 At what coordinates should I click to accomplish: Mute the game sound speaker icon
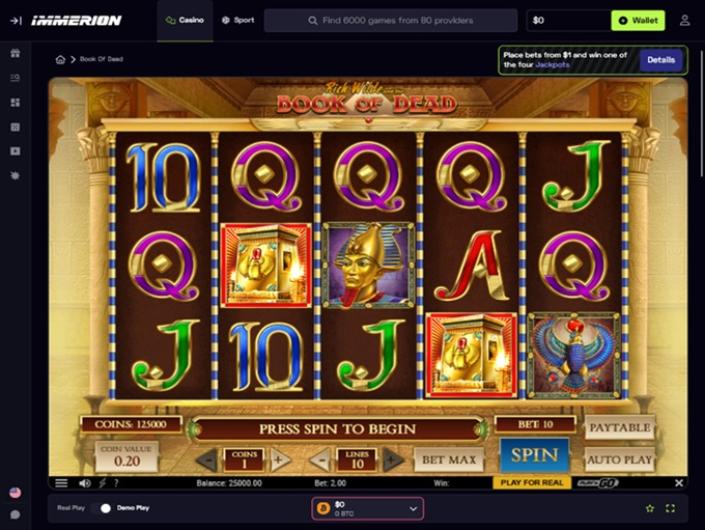[85, 483]
